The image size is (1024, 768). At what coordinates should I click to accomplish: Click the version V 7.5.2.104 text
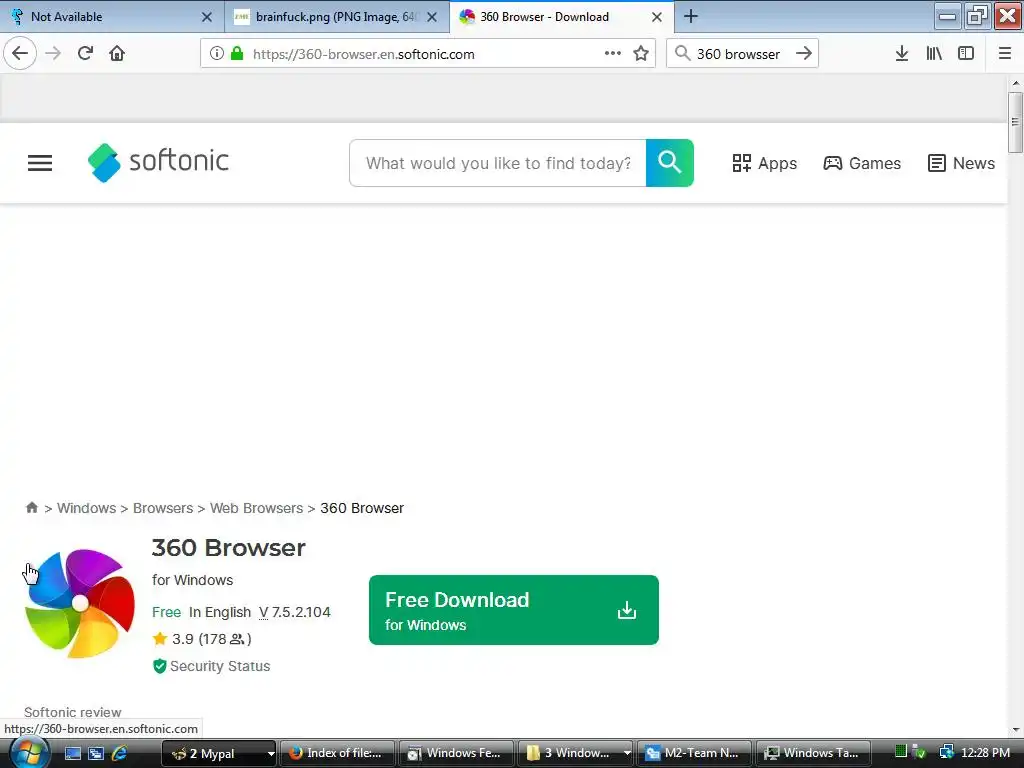pos(295,612)
